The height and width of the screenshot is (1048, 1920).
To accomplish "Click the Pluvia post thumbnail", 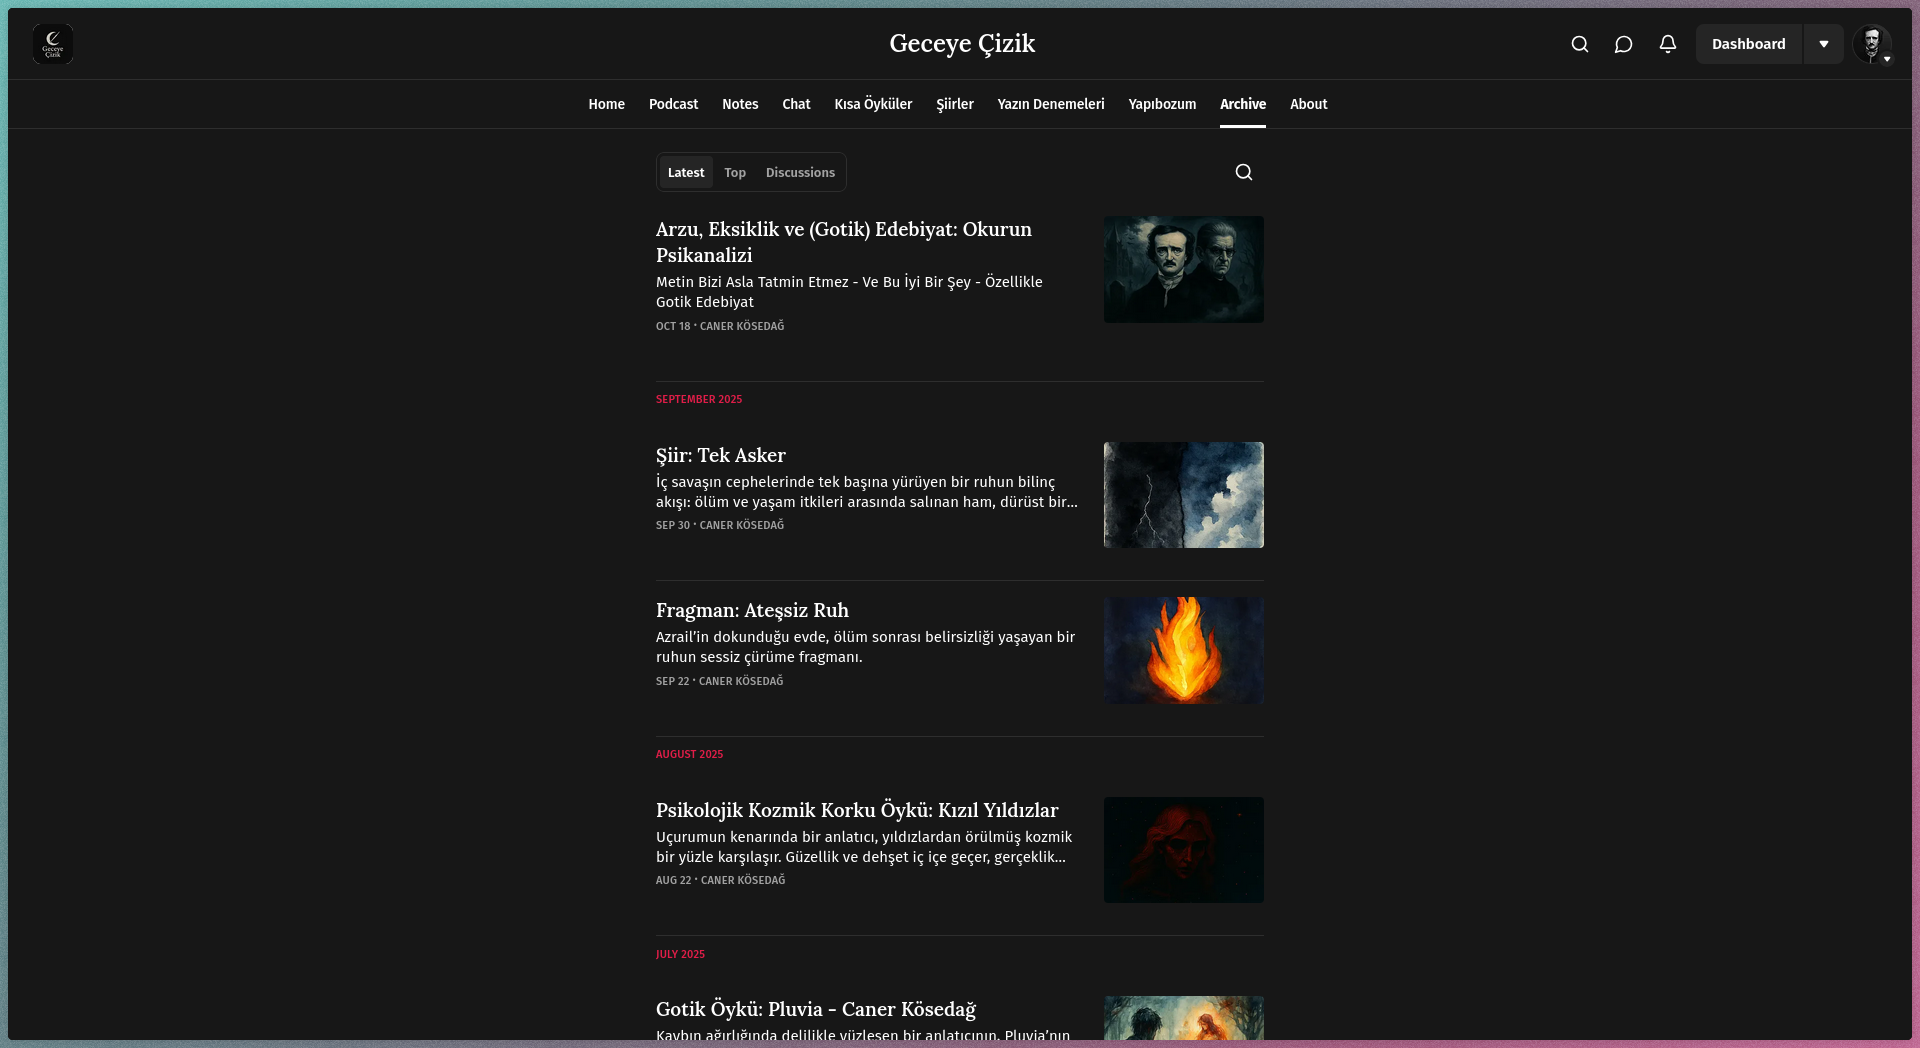I will pyautogui.click(x=1184, y=1018).
